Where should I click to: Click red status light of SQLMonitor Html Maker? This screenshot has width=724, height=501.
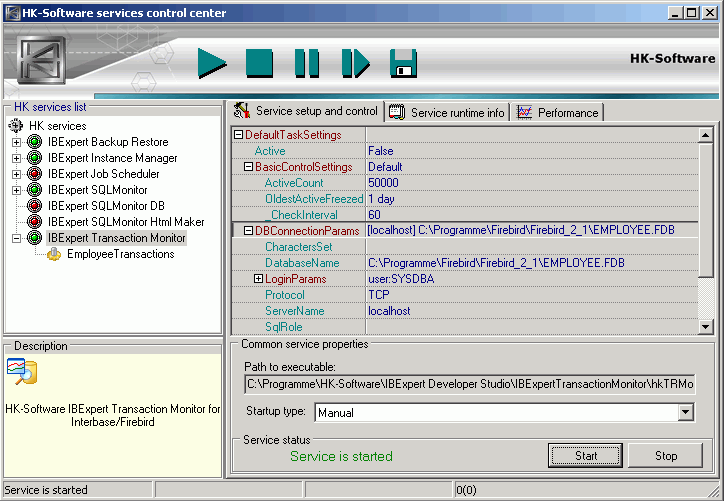click(34, 222)
